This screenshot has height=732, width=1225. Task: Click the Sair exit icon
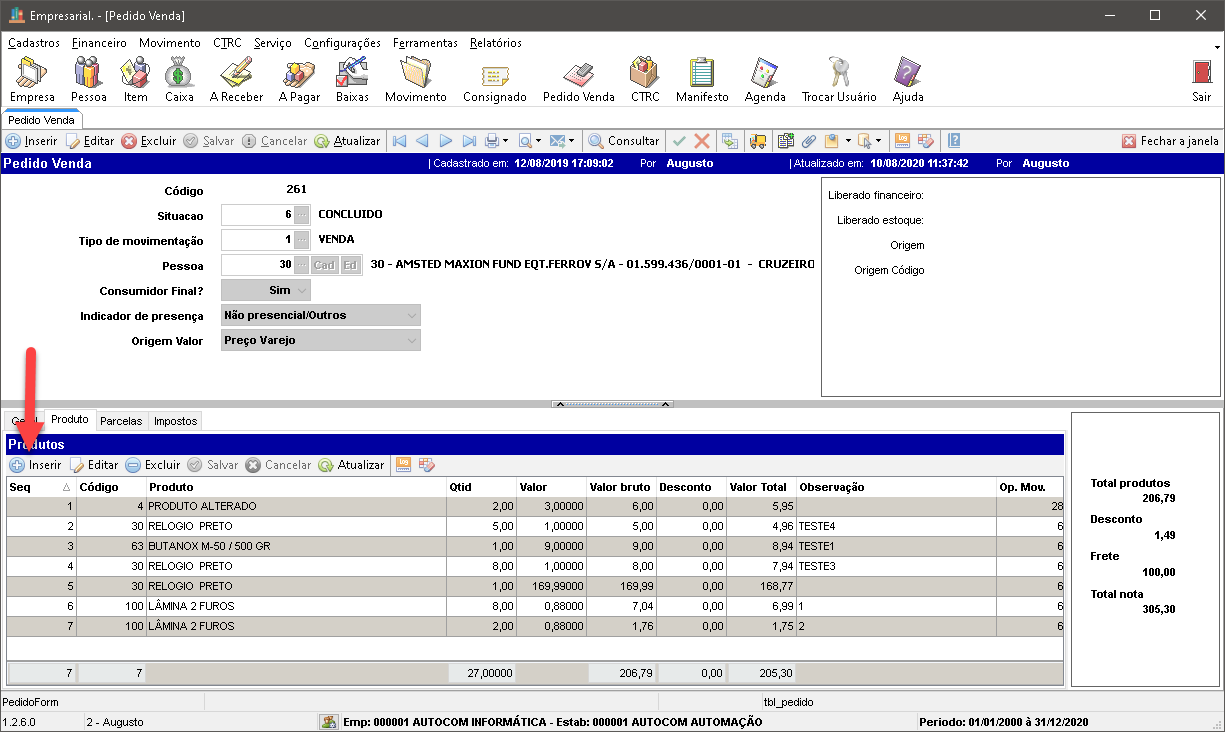pyautogui.click(x=1201, y=78)
